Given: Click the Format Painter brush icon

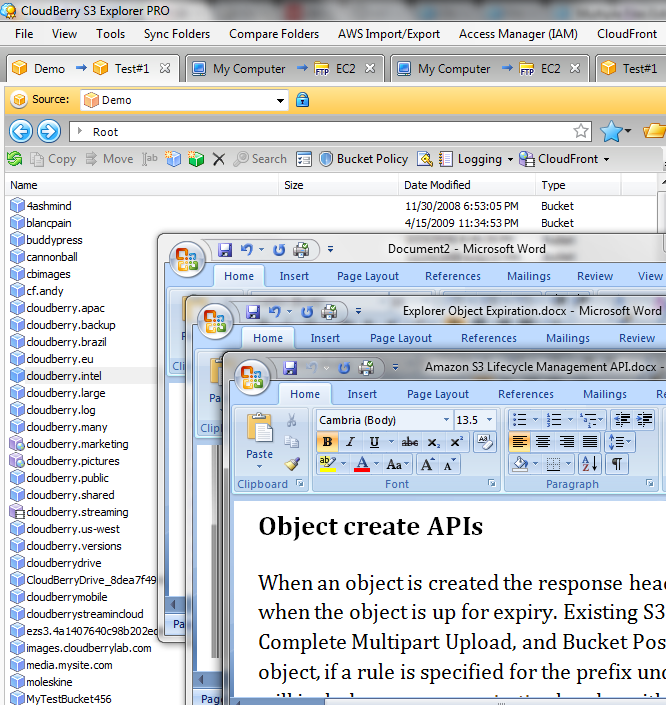Looking at the screenshot, I should pos(292,464).
